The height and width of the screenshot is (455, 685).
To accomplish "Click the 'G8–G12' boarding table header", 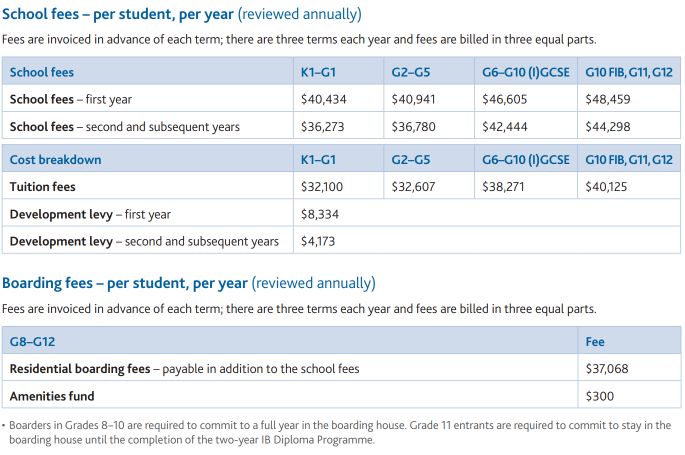I will [x=33, y=342].
